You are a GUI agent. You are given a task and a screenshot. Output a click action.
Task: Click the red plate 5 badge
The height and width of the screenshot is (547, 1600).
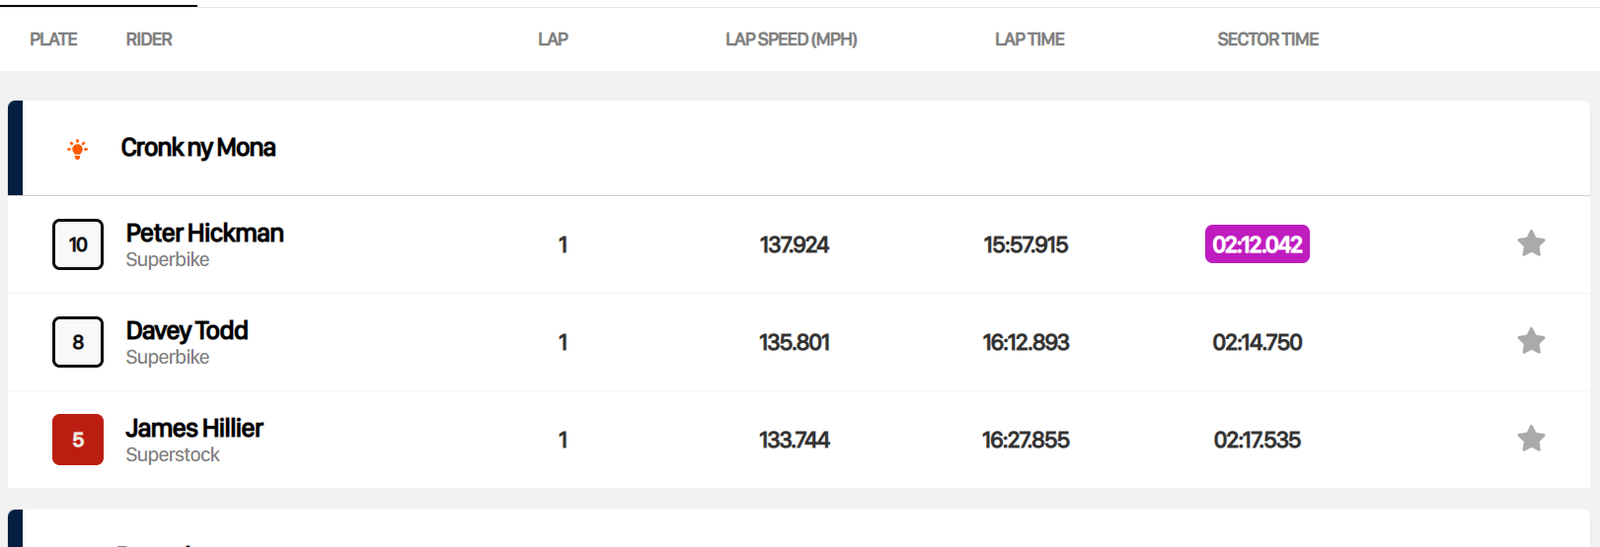coord(78,440)
